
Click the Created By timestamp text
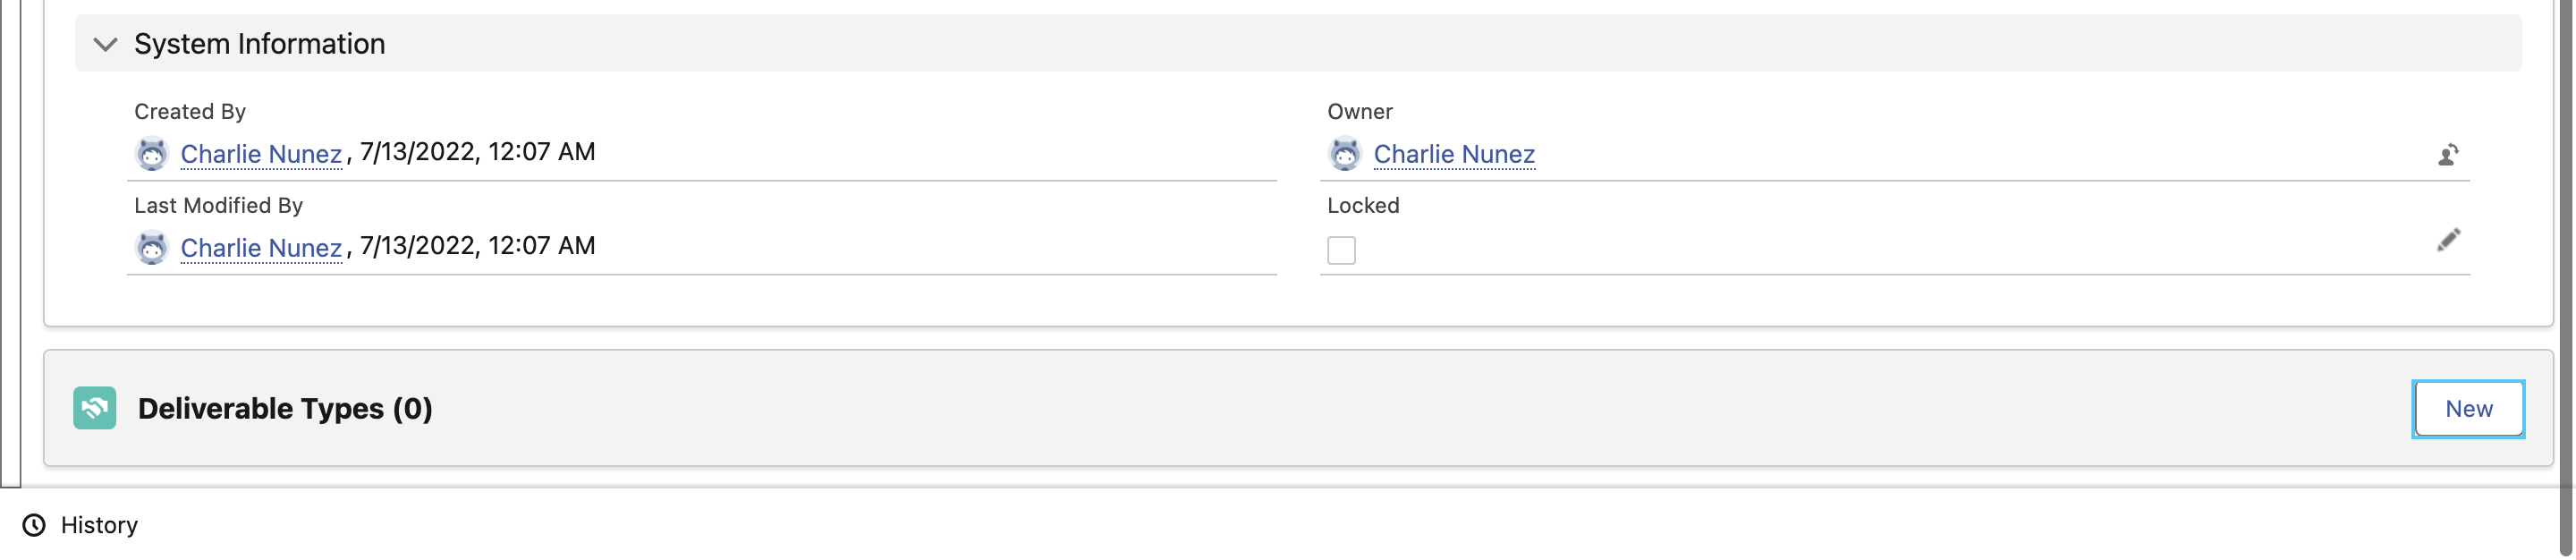(x=478, y=152)
